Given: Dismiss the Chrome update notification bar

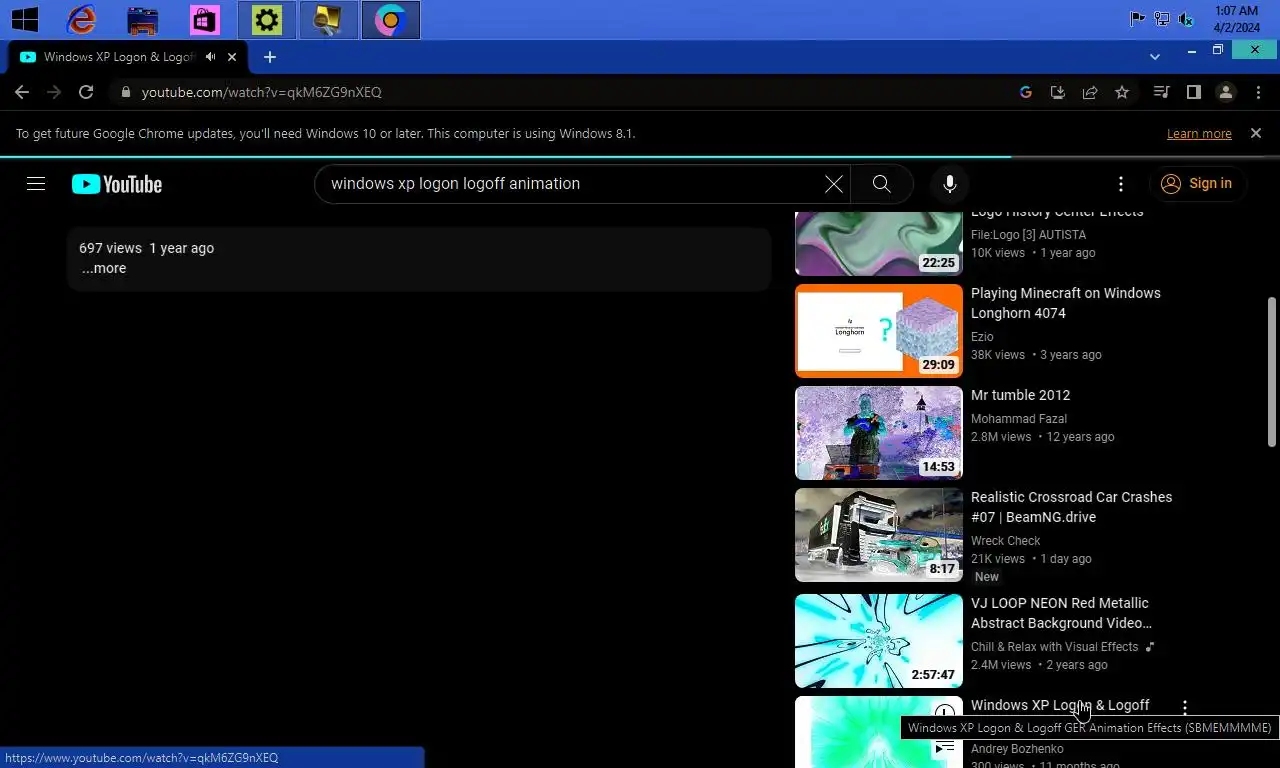Looking at the screenshot, I should [1256, 133].
